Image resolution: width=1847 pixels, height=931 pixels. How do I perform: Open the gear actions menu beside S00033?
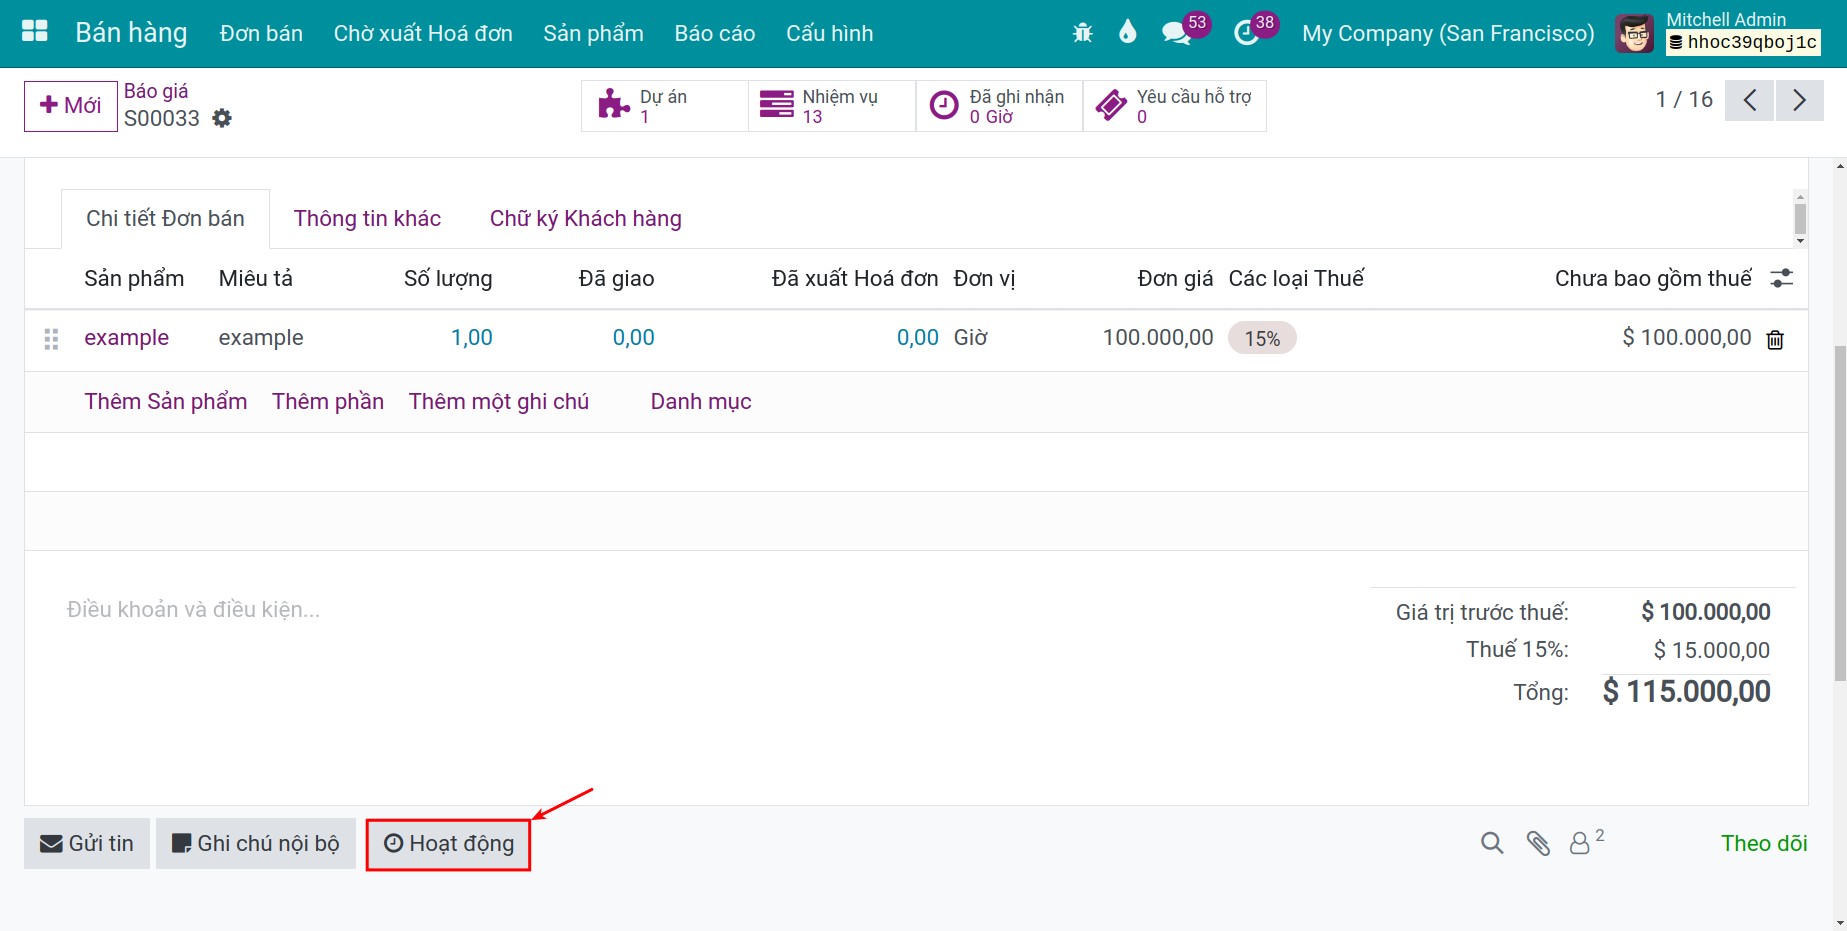click(x=222, y=118)
